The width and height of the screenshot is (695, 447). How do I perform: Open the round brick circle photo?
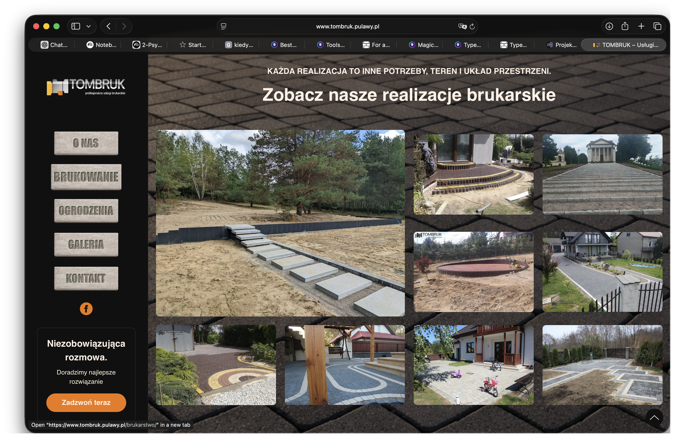[x=473, y=272]
